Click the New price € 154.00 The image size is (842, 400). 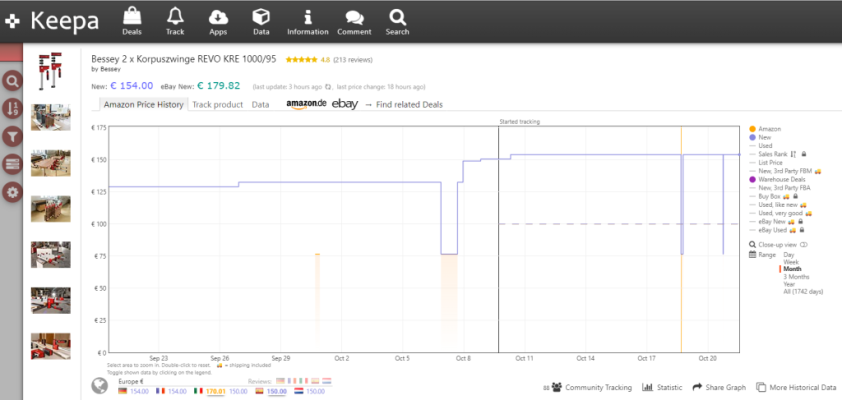tap(132, 86)
